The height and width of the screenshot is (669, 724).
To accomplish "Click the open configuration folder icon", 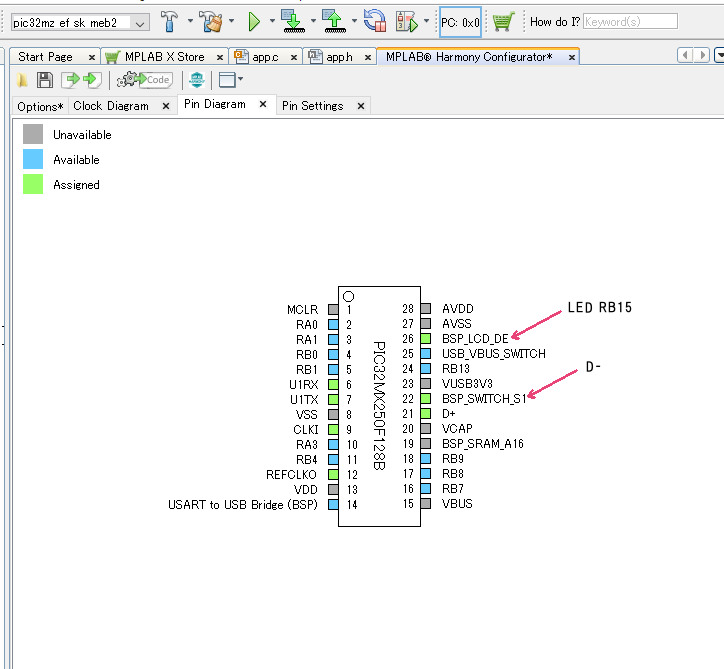I will [22, 80].
